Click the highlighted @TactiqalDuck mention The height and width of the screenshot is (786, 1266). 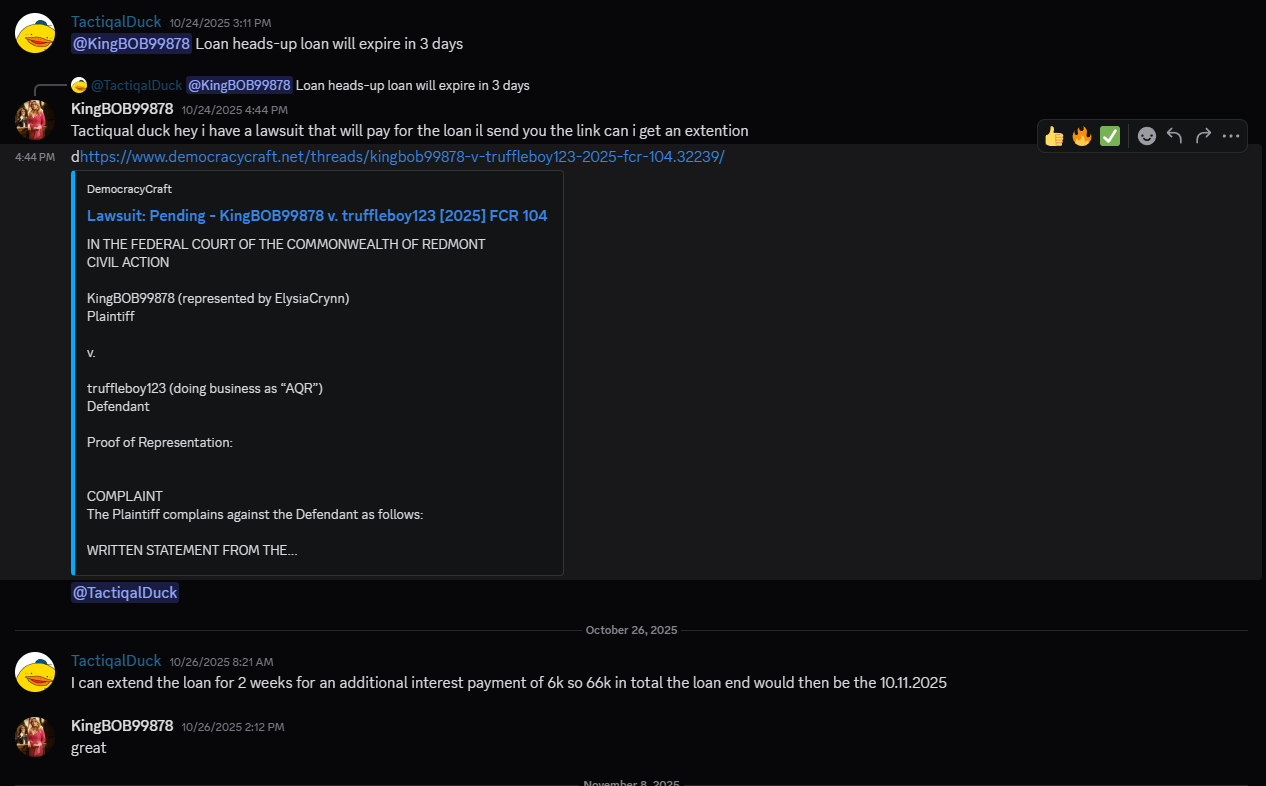point(125,592)
